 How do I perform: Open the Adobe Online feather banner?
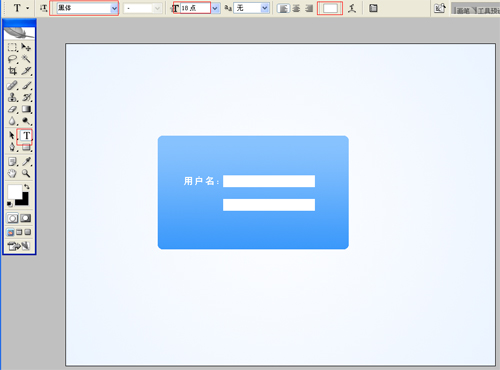coord(19,32)
